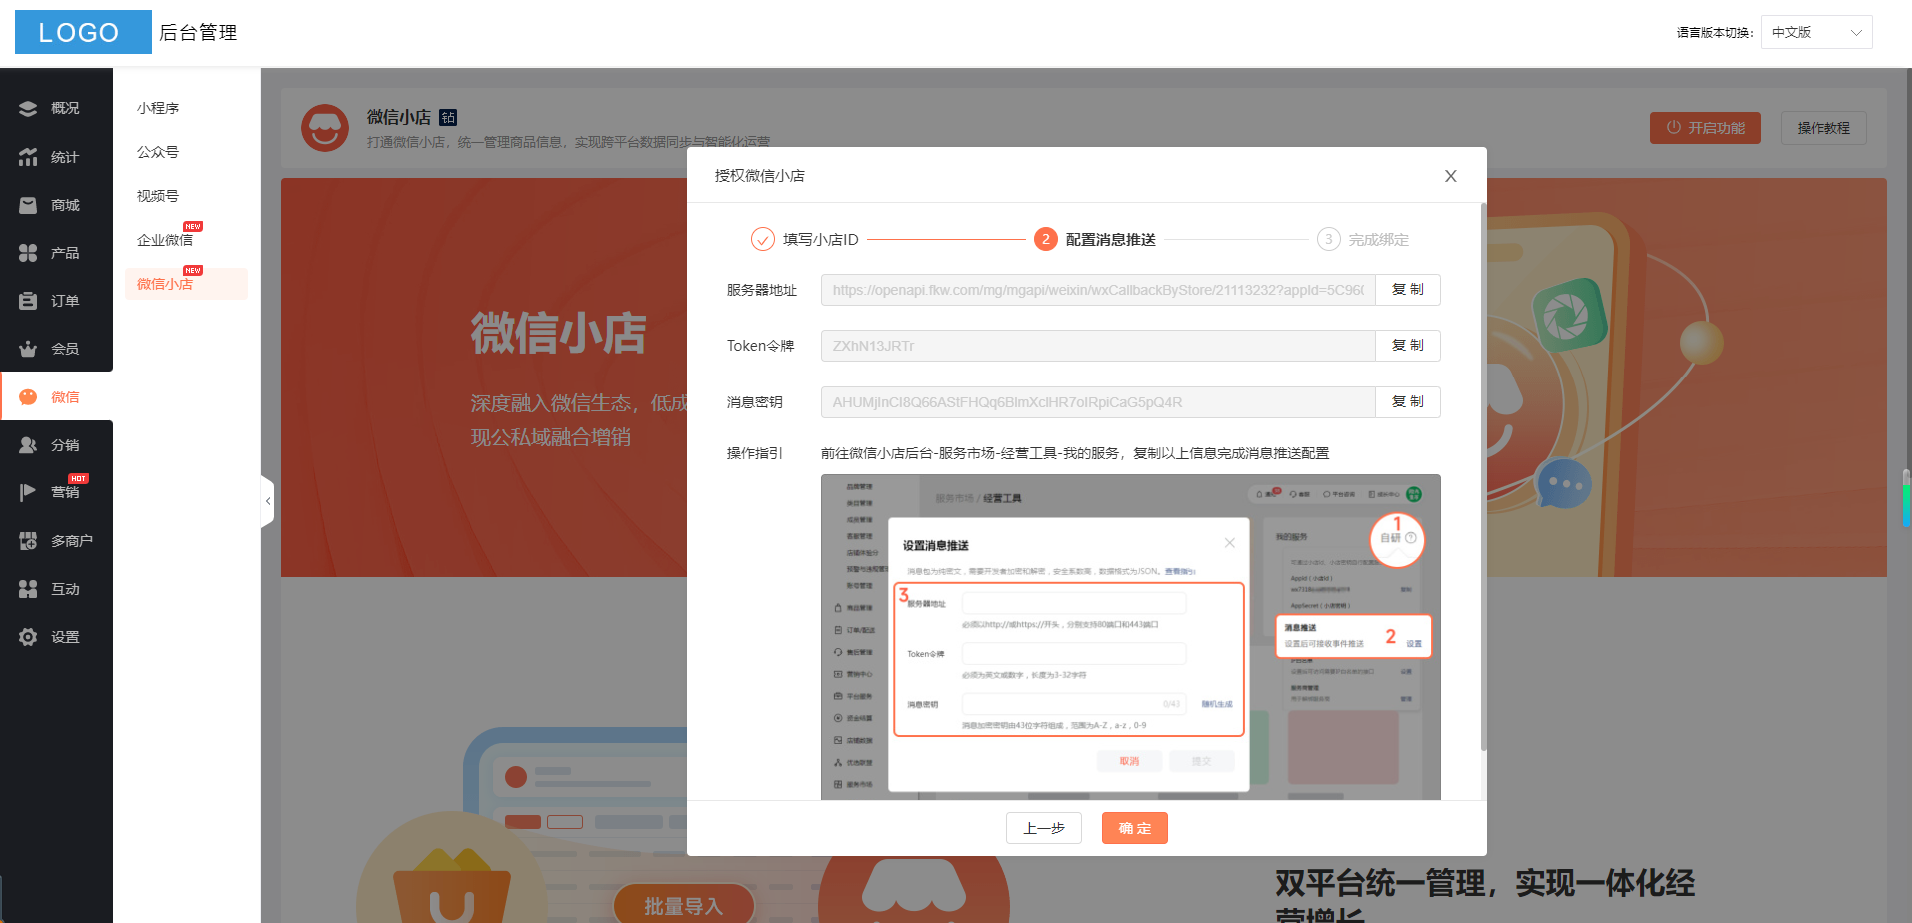
Task: Click the 操作教程 button
Action: tap(1823, 128)
